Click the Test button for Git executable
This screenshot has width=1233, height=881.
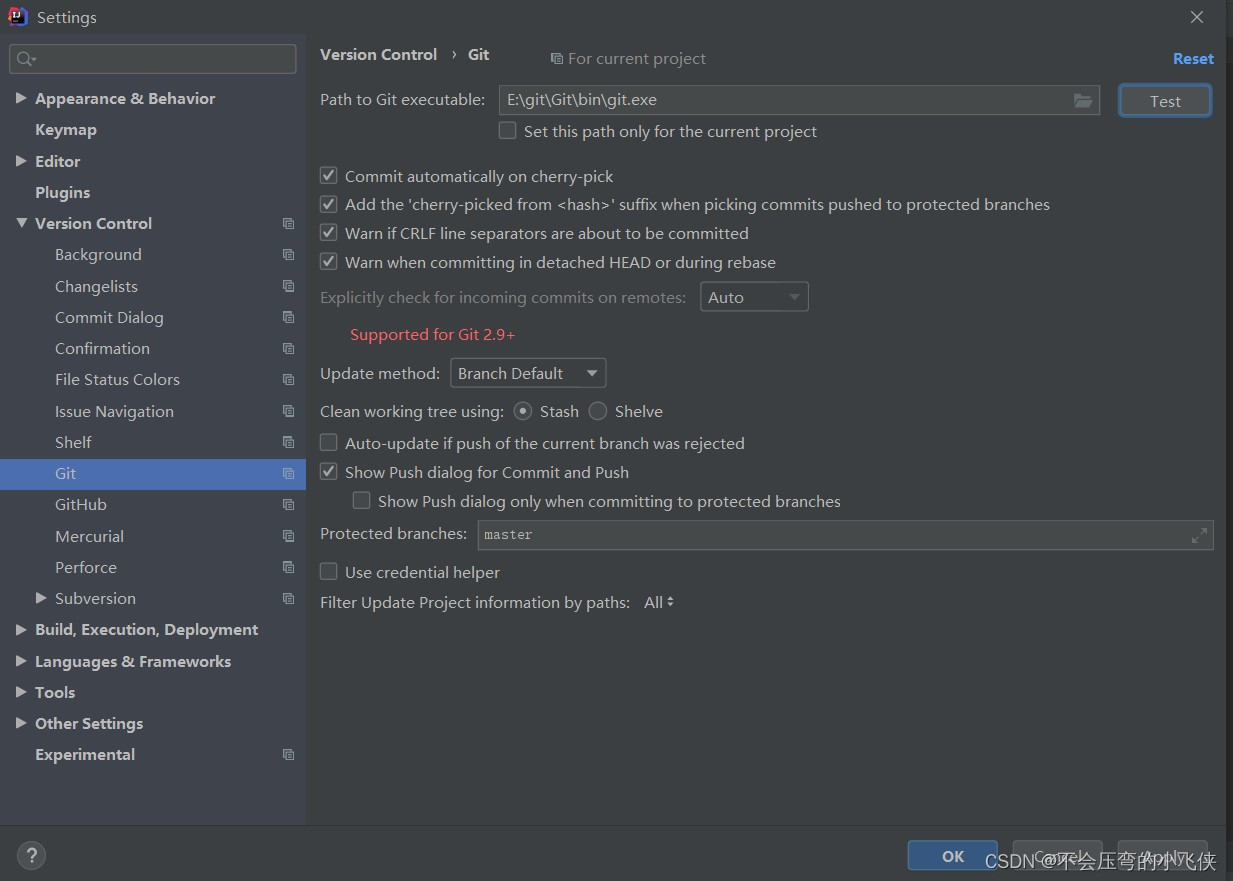pyautogui.click(x=1165, y=101)
